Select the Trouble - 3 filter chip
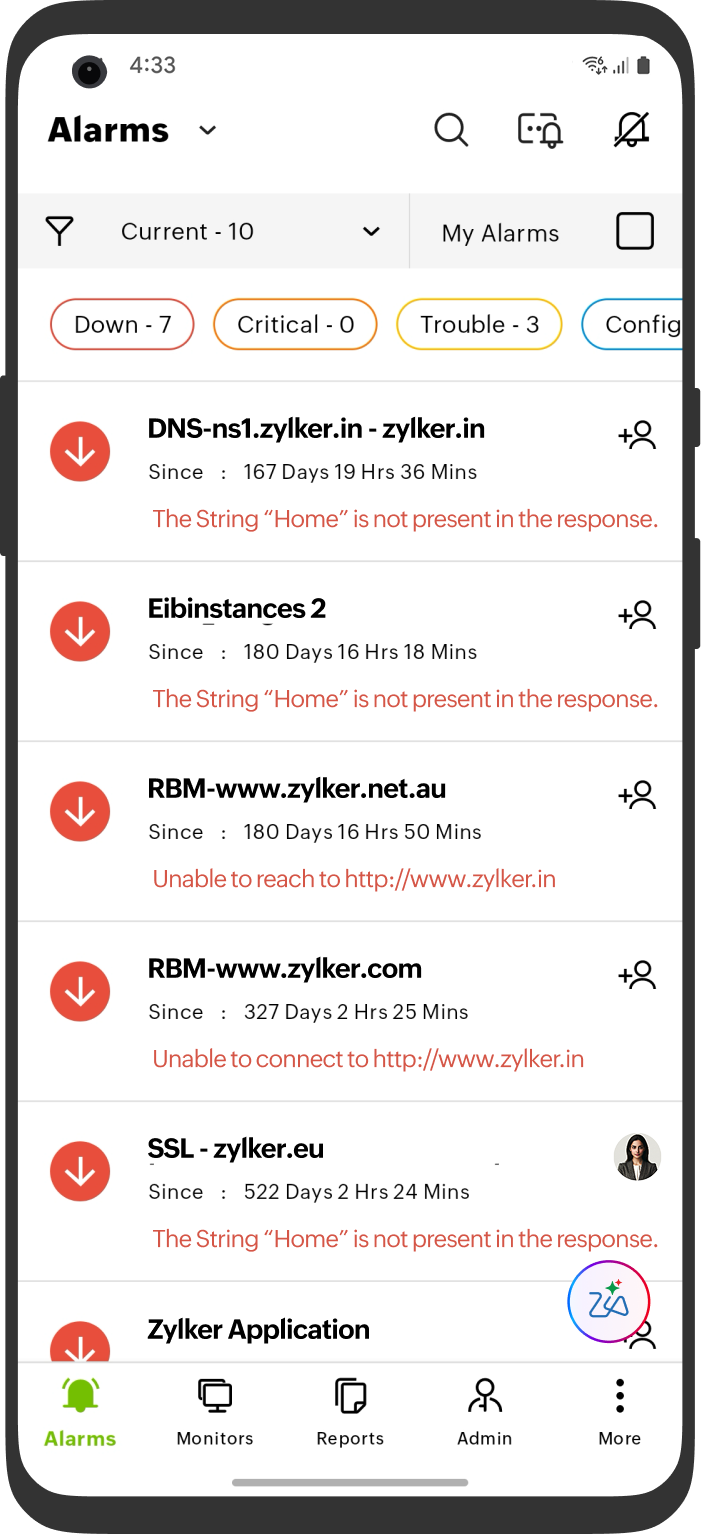 tap(479, 325)
